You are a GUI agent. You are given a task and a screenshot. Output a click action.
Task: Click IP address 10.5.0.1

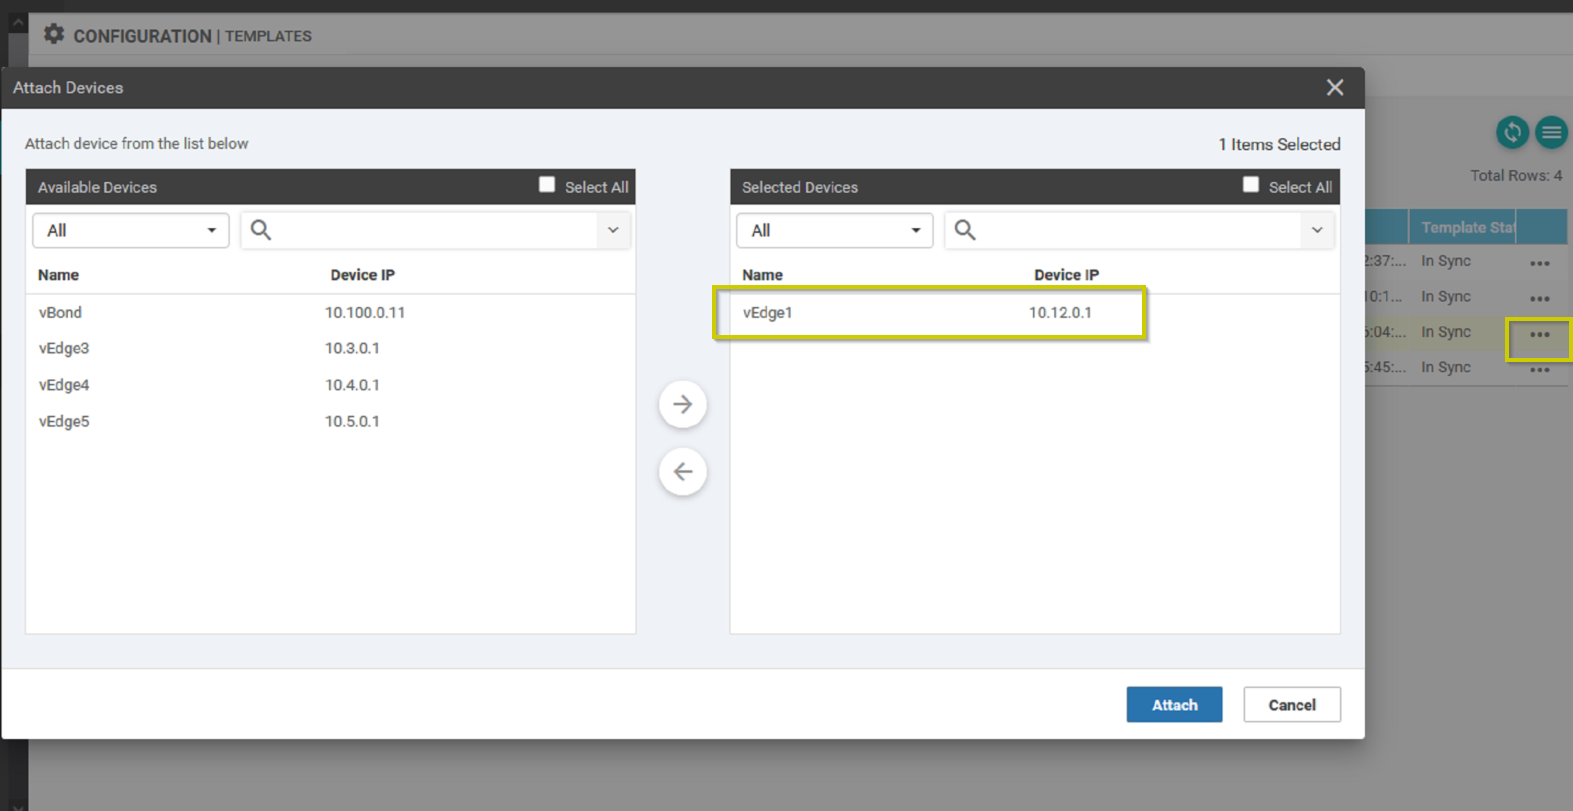pyautogui.click(x=352, y=421)
